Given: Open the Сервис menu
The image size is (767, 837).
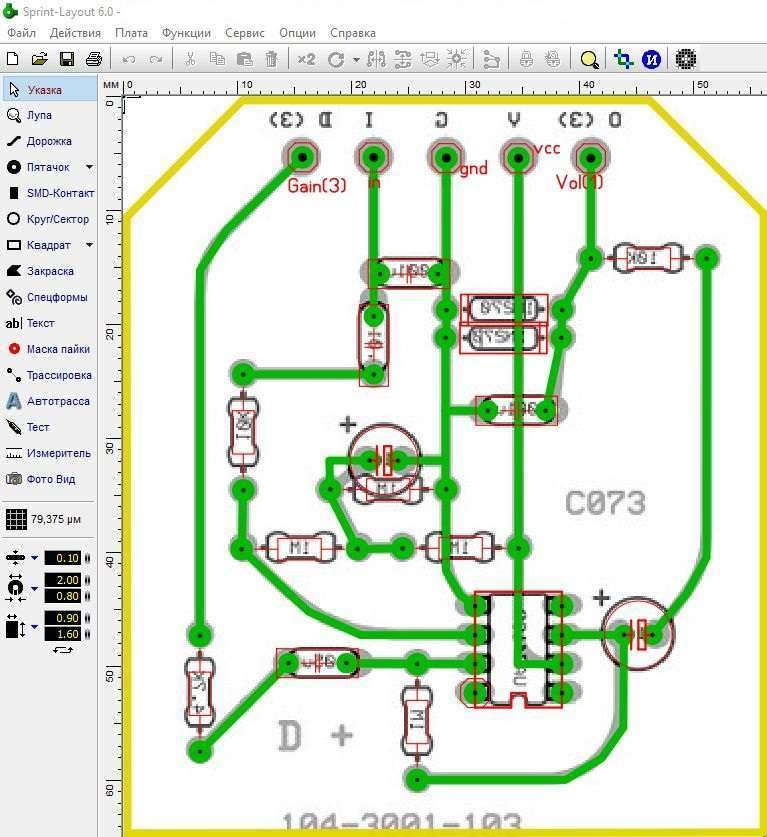Looking at the screenshot, I should 245,33.
